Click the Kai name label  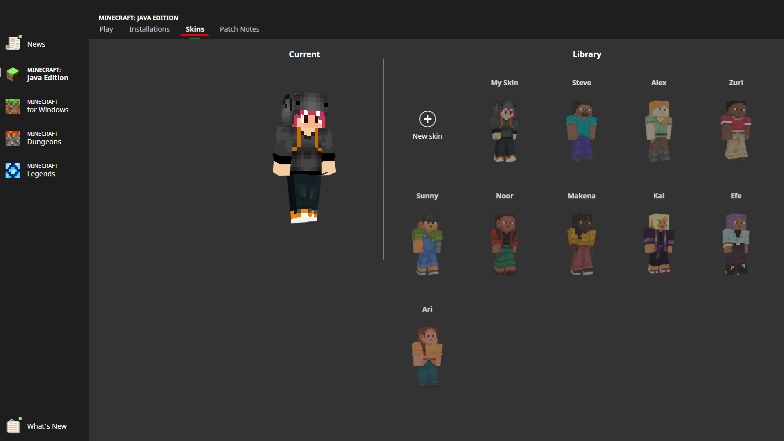658,196
